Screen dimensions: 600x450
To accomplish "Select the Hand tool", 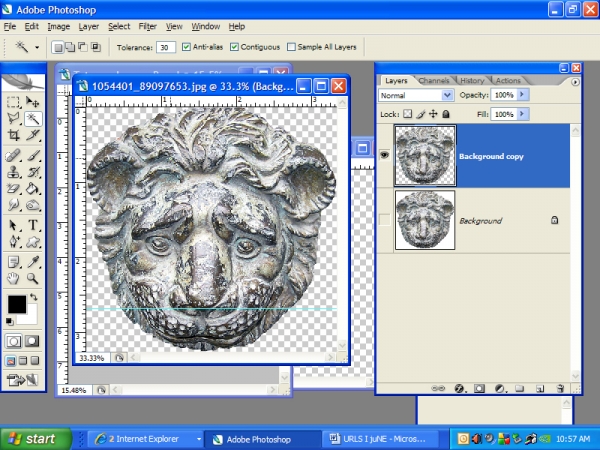I will [13, 278].
